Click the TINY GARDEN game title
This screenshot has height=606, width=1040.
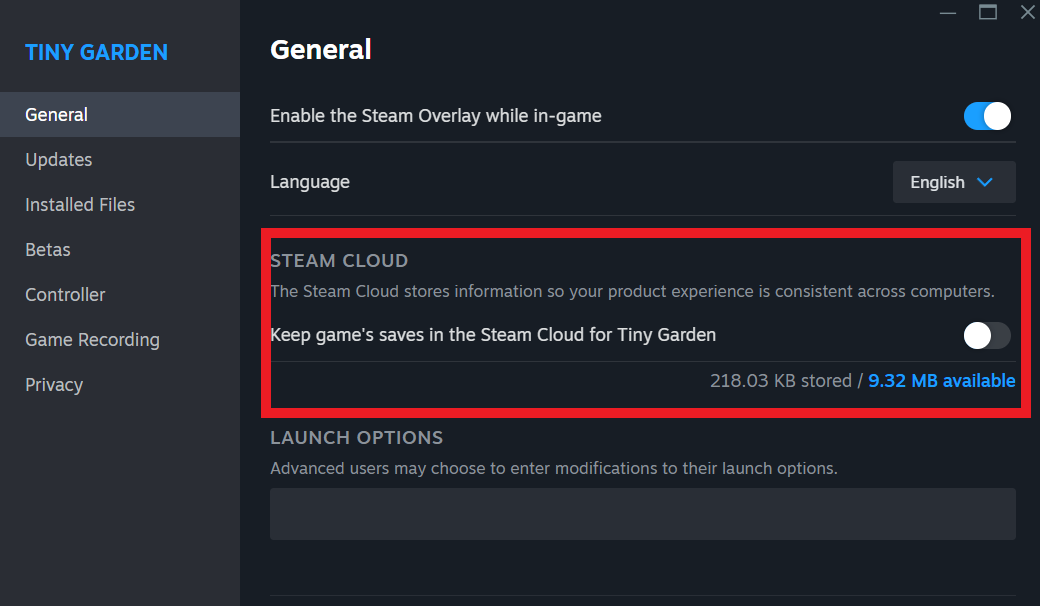(x=96, y=52)
